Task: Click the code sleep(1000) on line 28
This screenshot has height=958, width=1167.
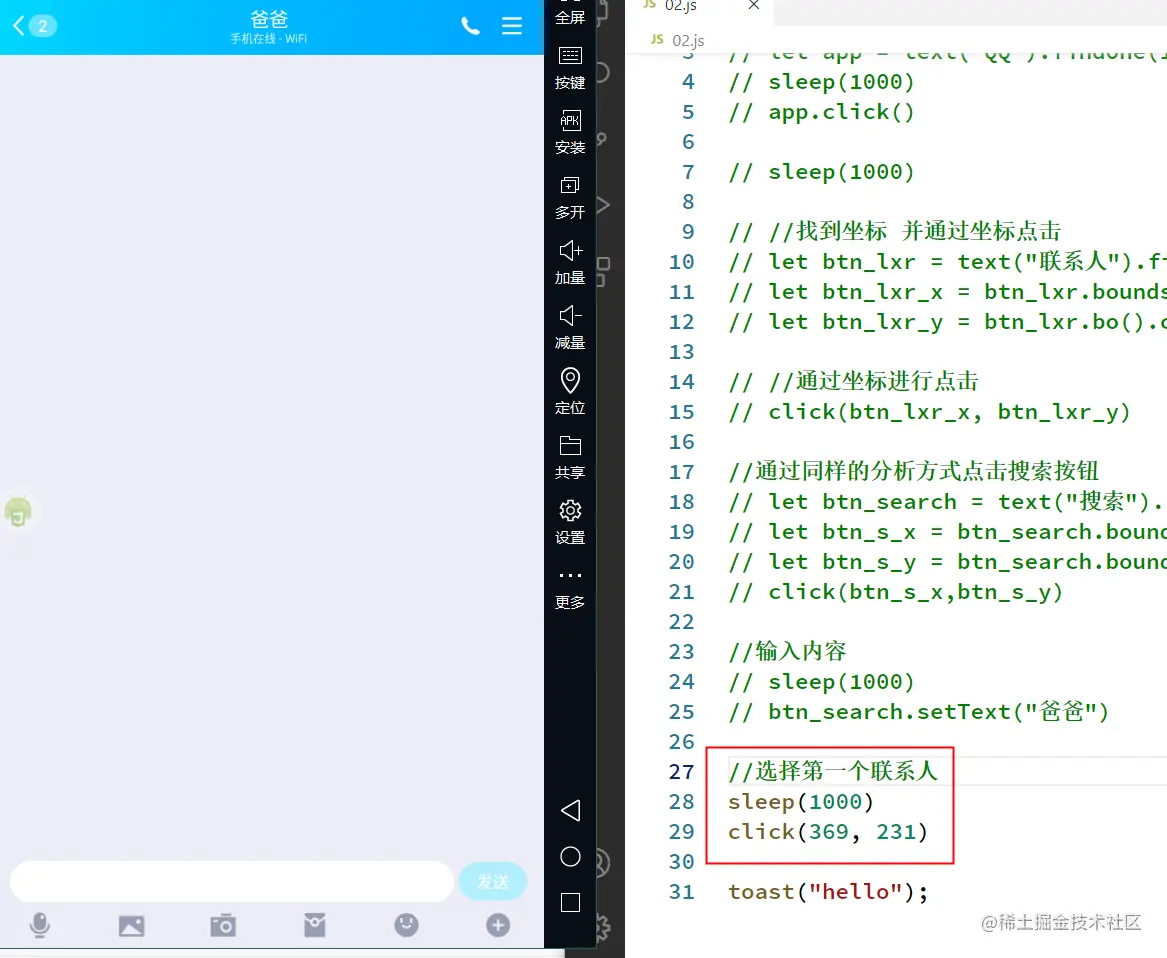Action: pyautogui.click(x=801, y=802)
